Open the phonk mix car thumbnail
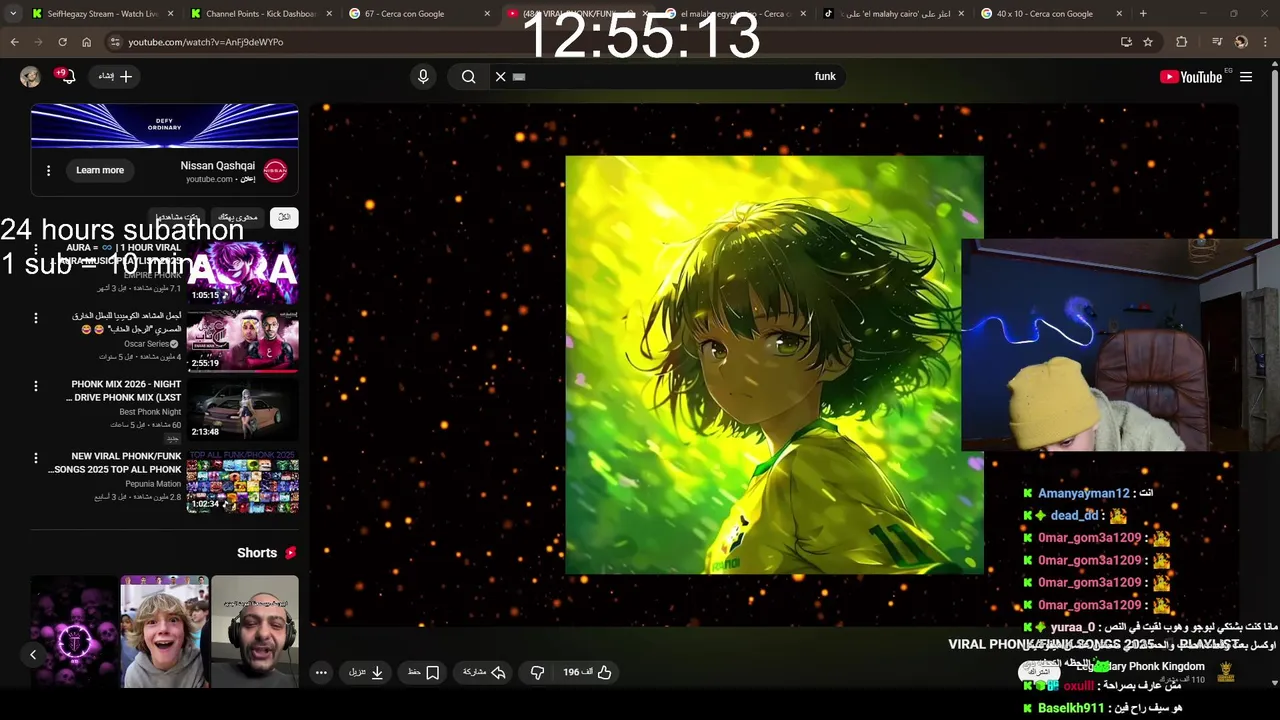Screen dimensions: 1280x720 click(242, 408)
